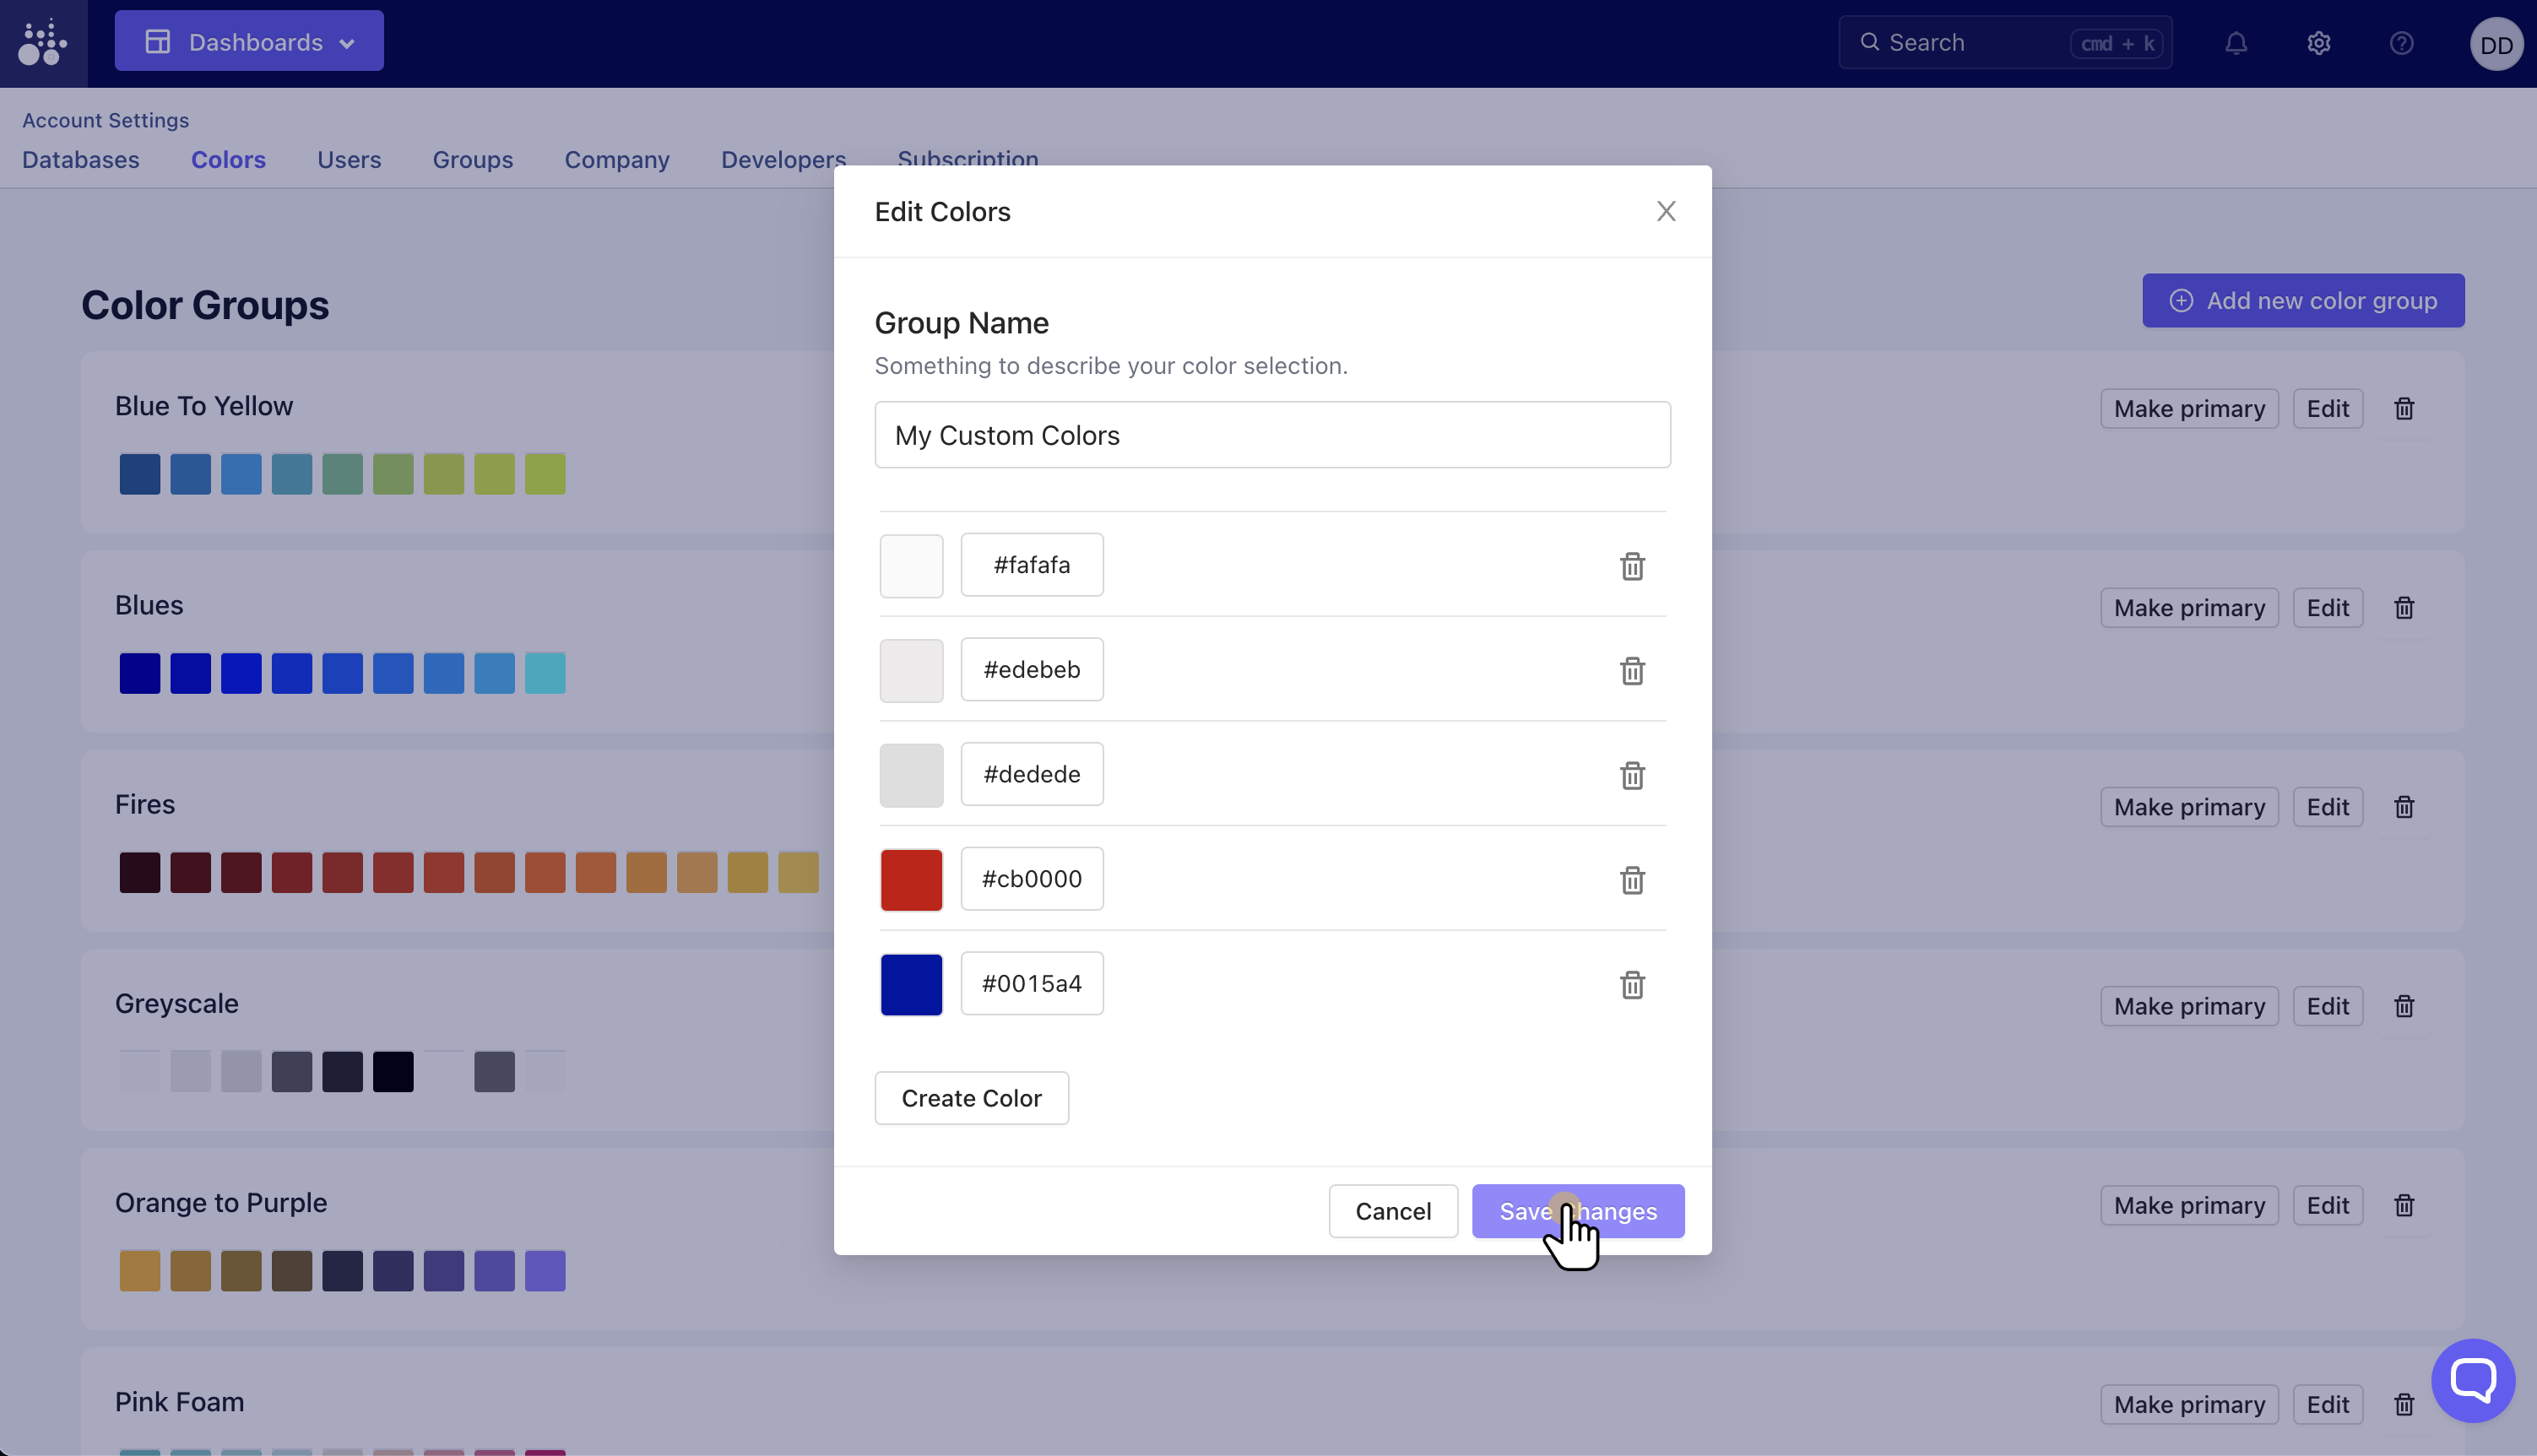Viewport: 2537px width, 1456px height.
Task: Edit the #edebeb hex code field
Action: coord(1032,670)
